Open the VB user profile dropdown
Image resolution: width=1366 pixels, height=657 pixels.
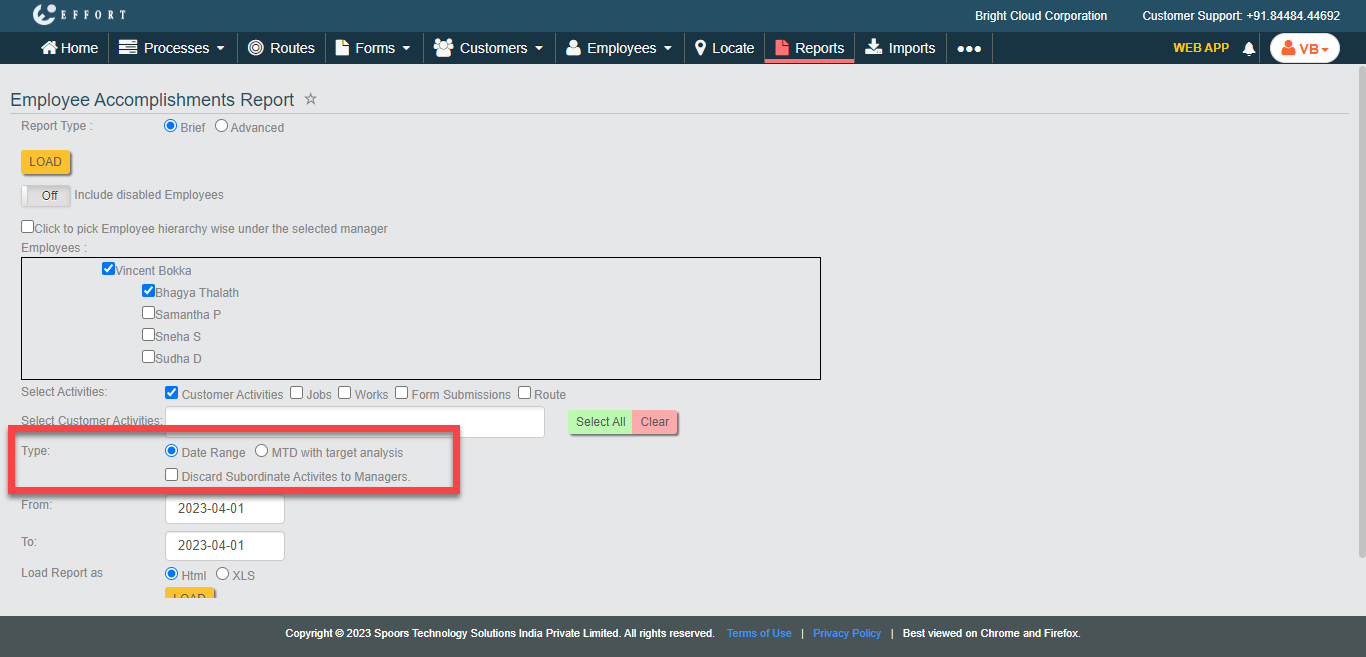tap(1304, 48)
